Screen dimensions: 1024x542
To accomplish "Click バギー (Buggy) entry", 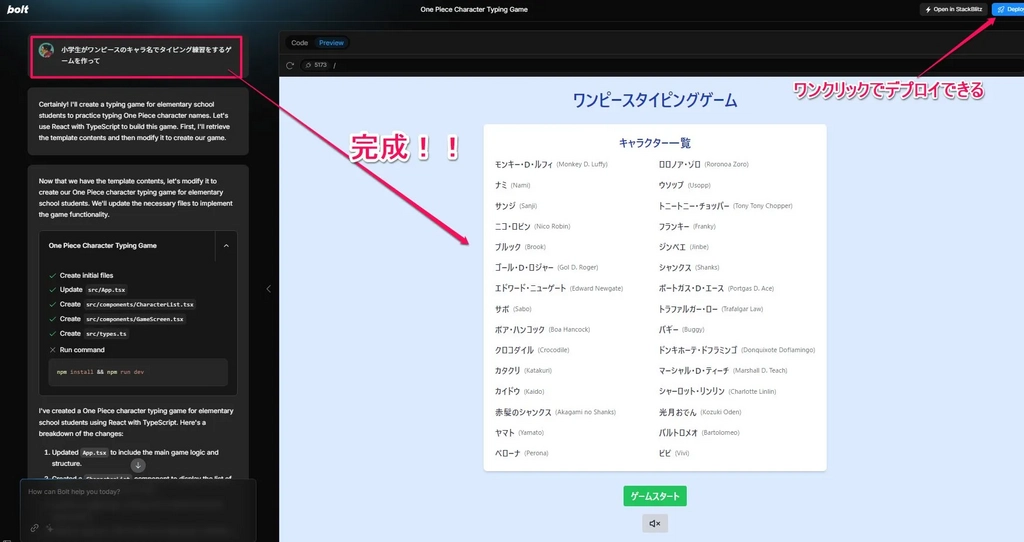I will click(x=681, y=330).
